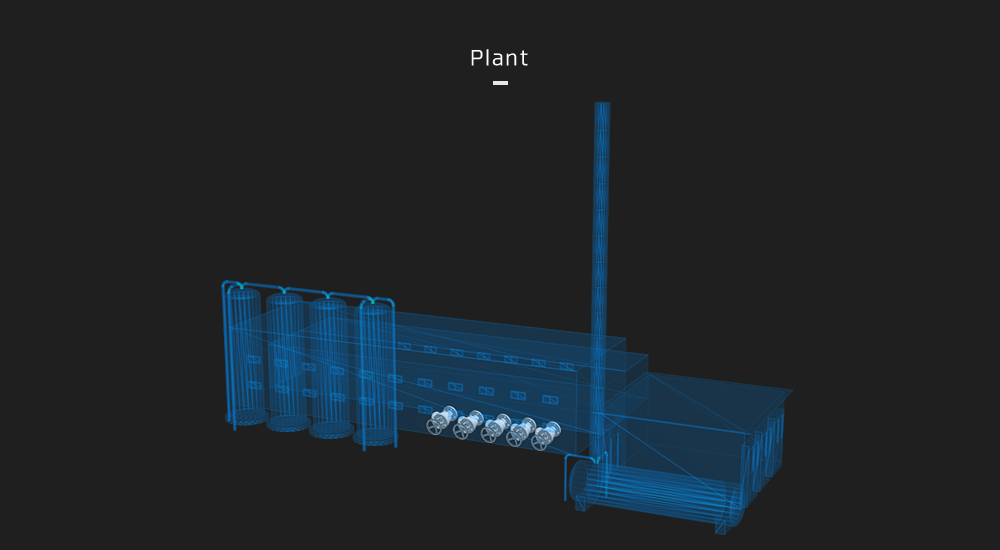Select the rightmost white valve in the plant model
This screenshot has width=1000, height=550.
[546, 436]
